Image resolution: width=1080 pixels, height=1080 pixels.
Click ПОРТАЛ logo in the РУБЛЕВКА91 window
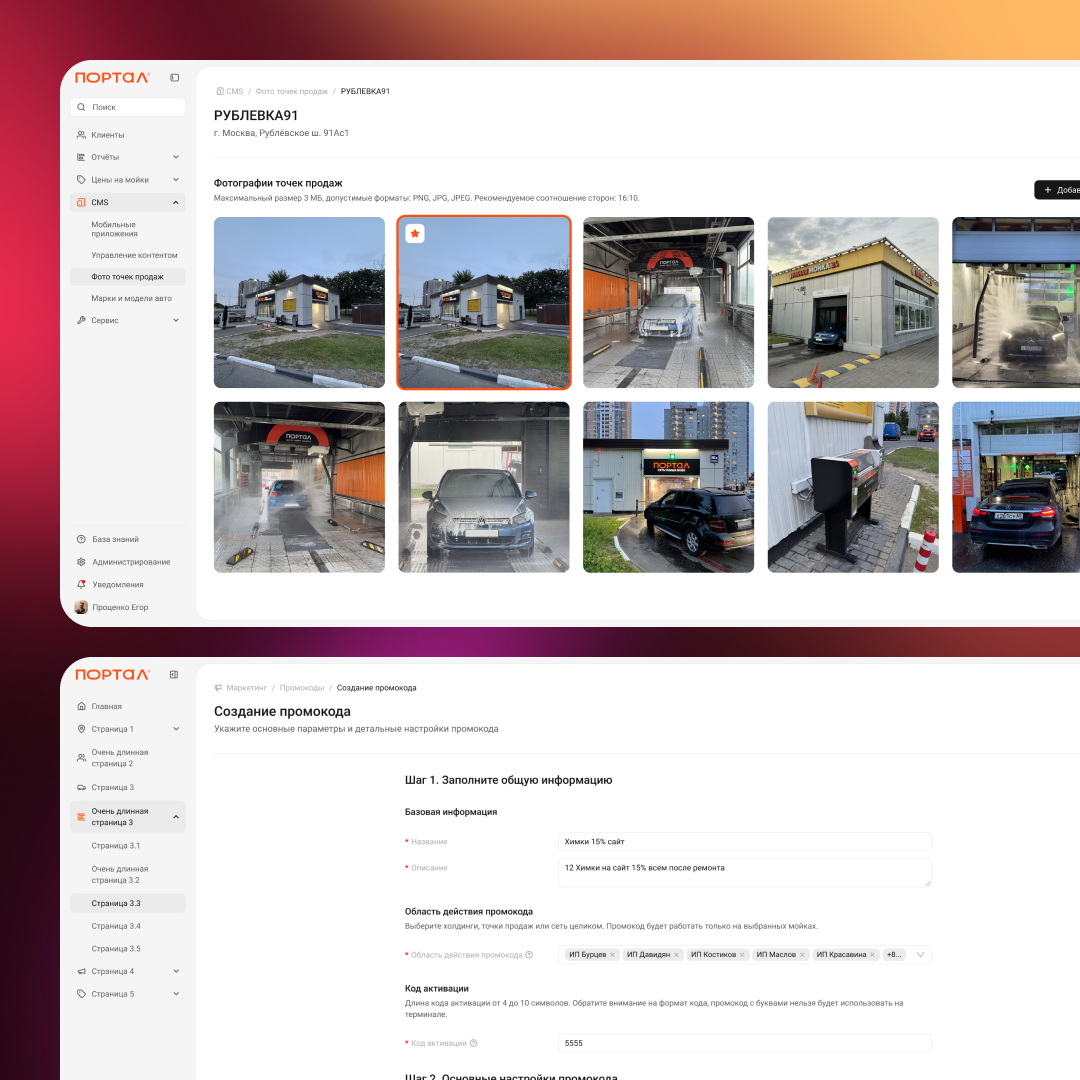pos(112,78)
